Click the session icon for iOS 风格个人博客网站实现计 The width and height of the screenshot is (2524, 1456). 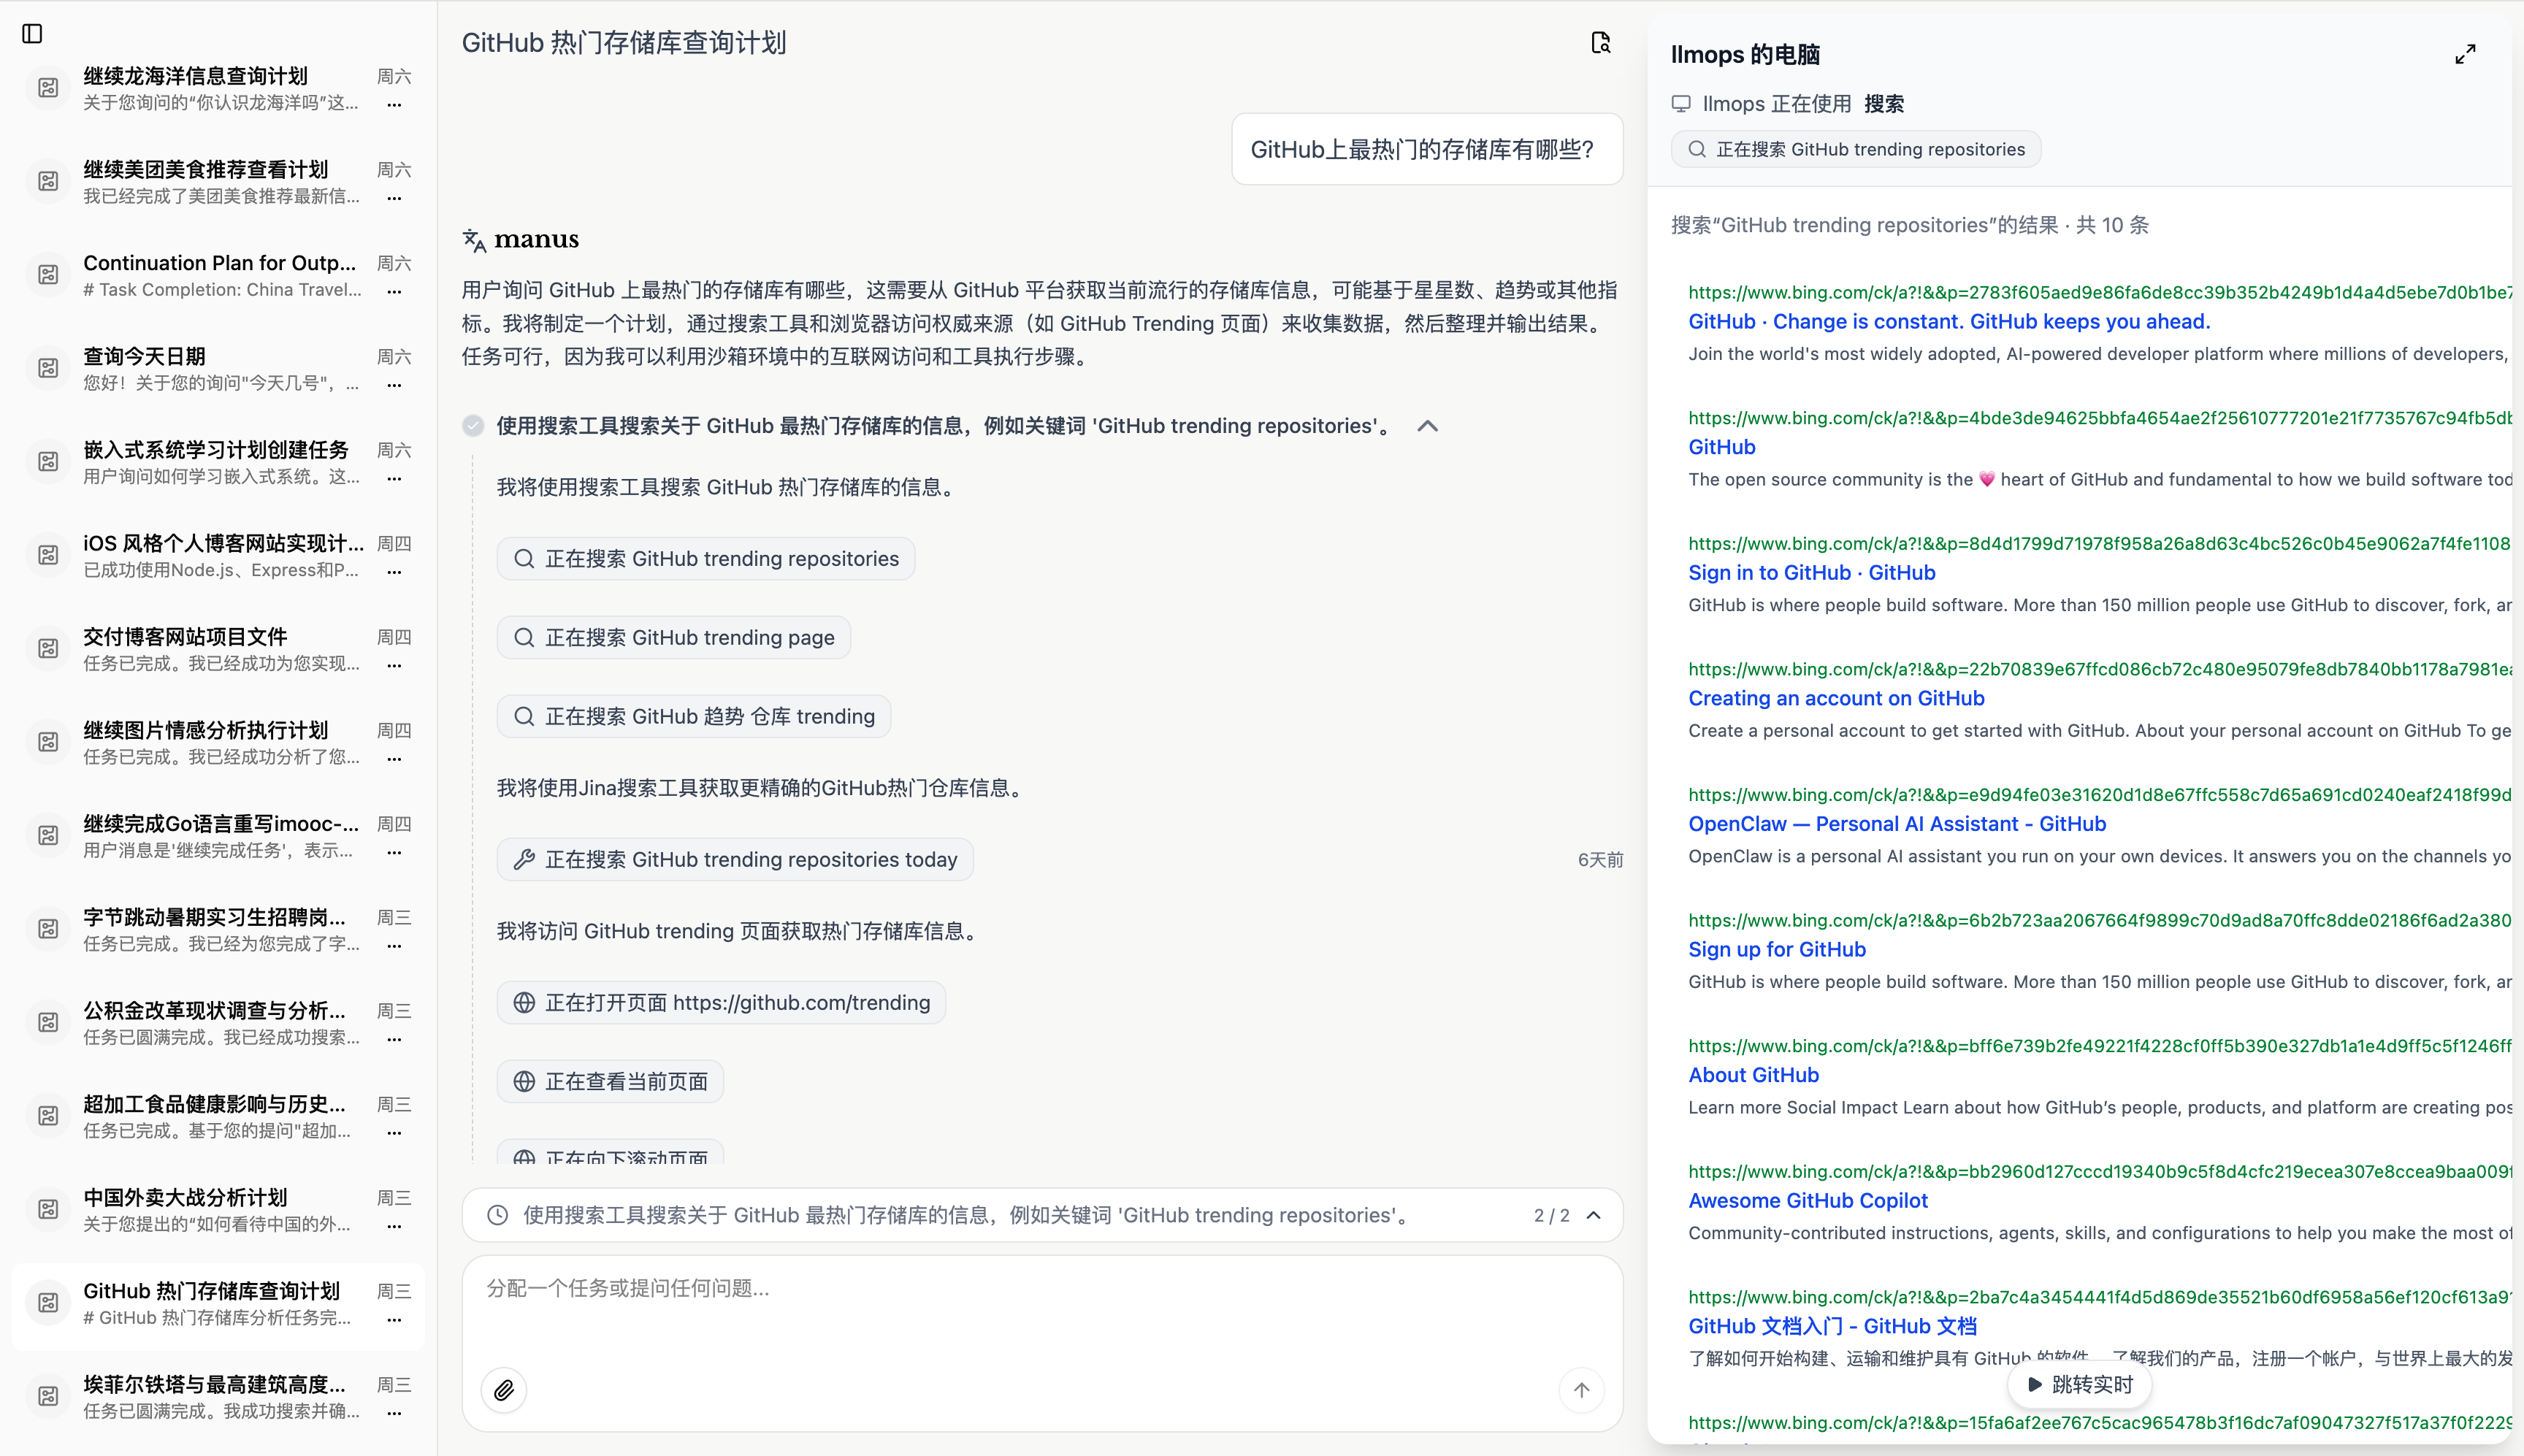tap(48, 556)
